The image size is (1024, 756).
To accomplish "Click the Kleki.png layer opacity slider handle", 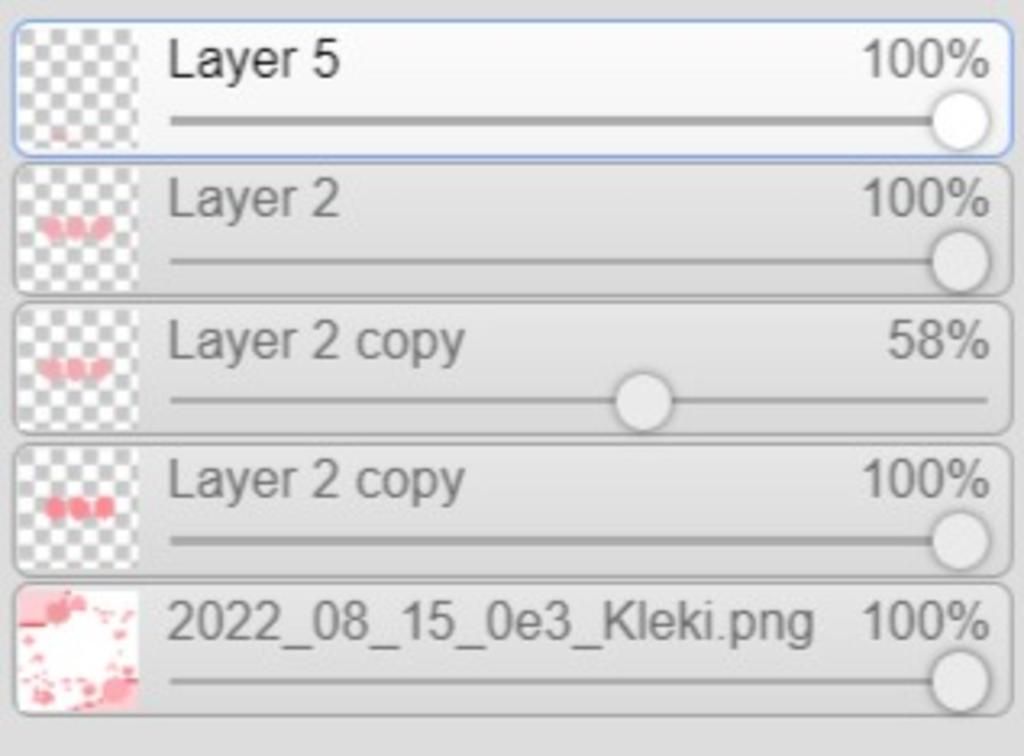I will [960, 682].
